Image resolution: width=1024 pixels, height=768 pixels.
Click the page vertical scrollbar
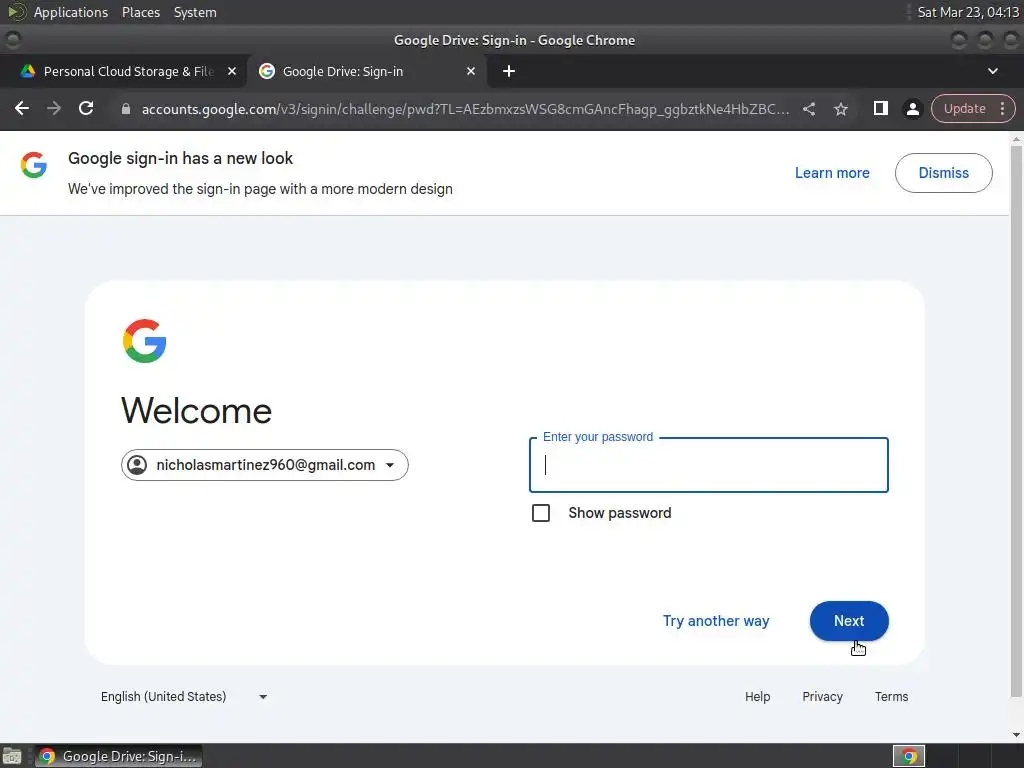point(1016,421)
